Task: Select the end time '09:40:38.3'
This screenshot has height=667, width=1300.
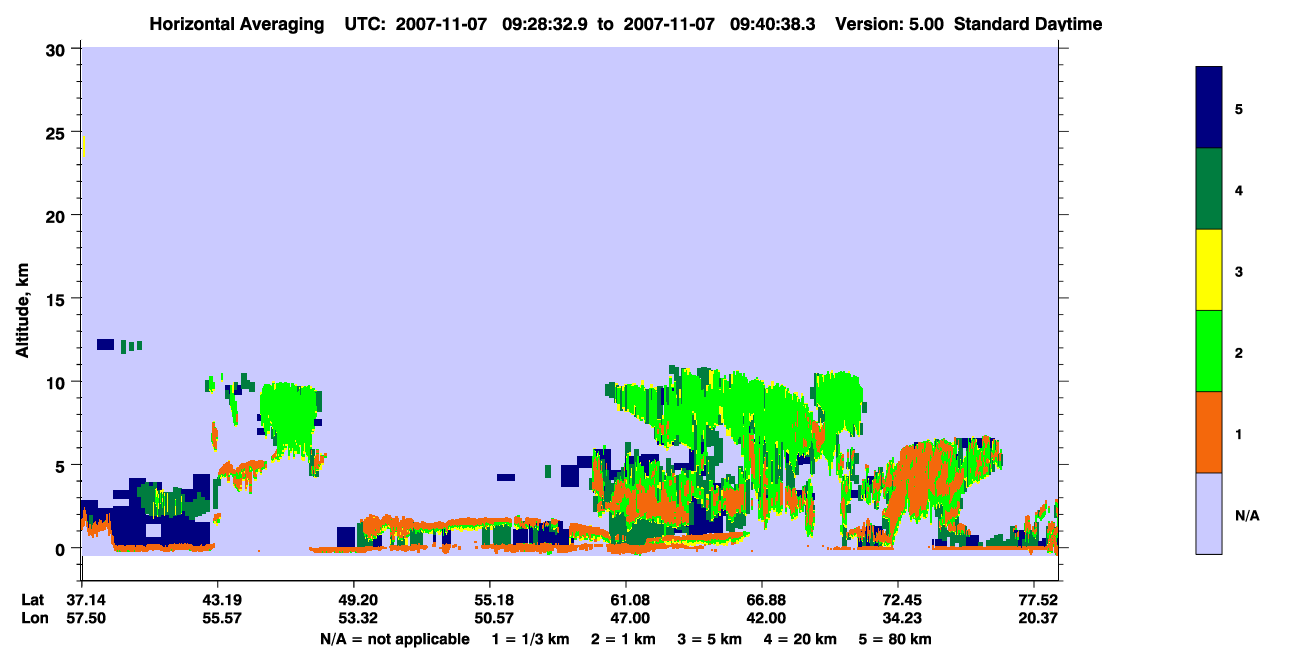Action: click(774, 24)
